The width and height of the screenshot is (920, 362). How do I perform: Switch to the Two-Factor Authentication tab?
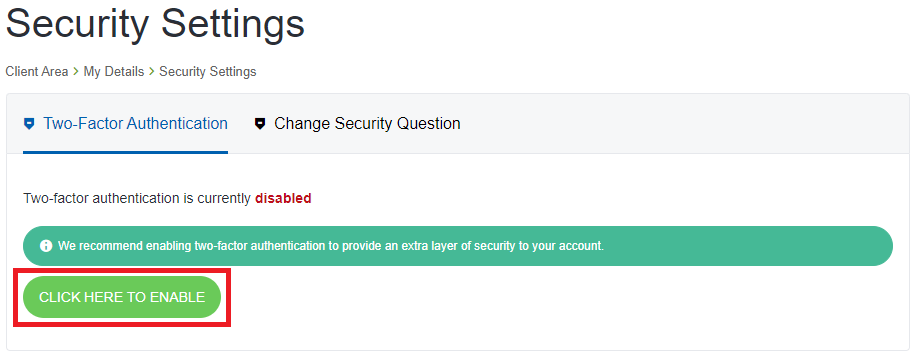pyautogui.click(x=126, y=124)
